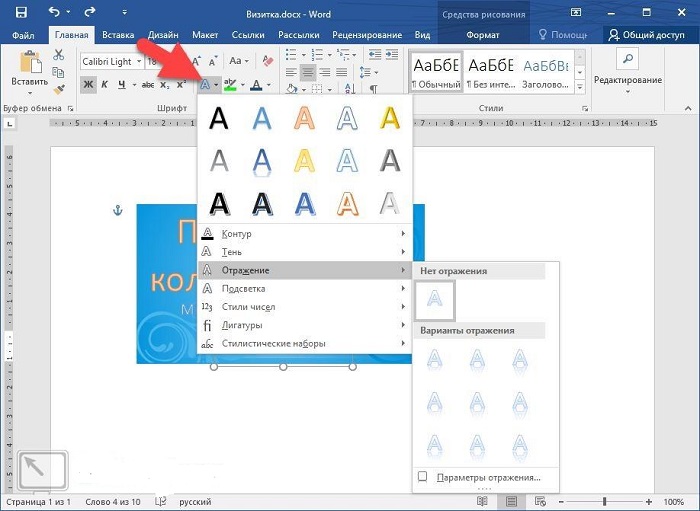
Task: Toggle Italic formatting (К) in ribbon
Action: pyautogui.click(x=105, y=85)
